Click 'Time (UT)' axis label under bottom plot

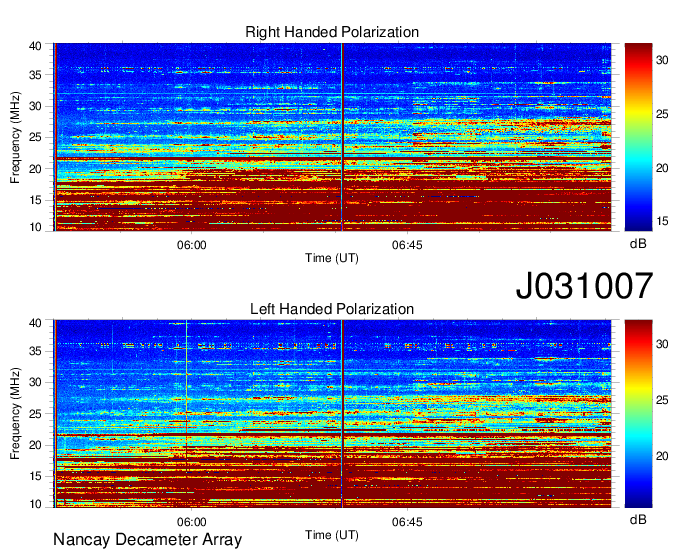pos(332,535)
